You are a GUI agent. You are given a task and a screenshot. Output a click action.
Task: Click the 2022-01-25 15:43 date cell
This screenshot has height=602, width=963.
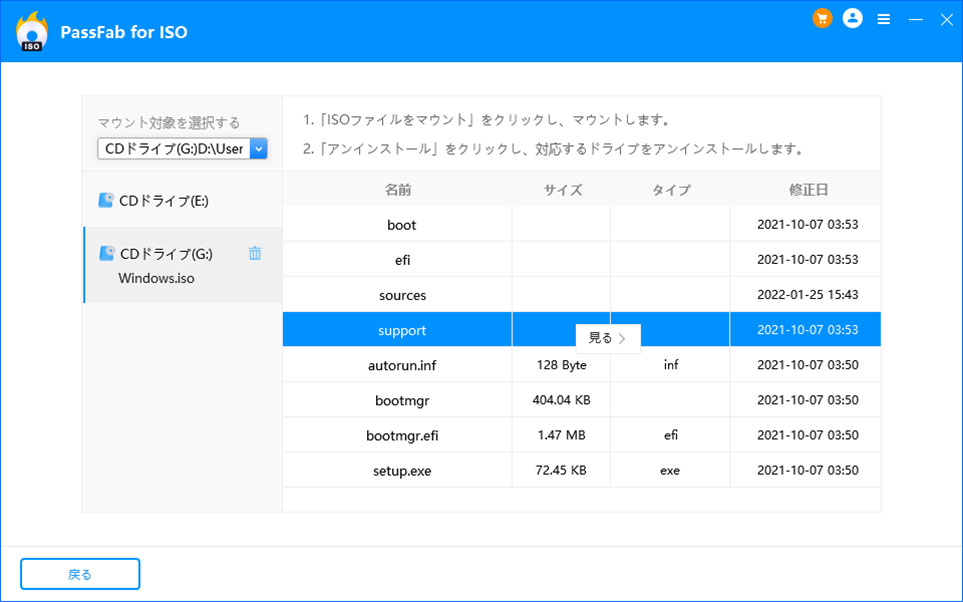point(807,294)
